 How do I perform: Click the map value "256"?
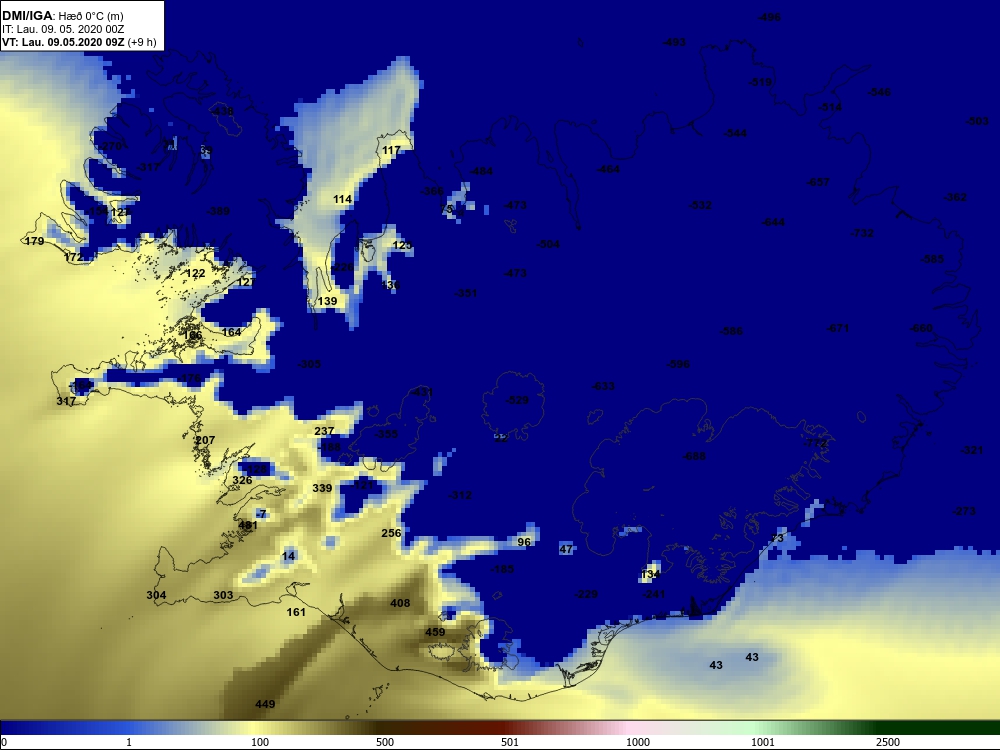point(391,533)
